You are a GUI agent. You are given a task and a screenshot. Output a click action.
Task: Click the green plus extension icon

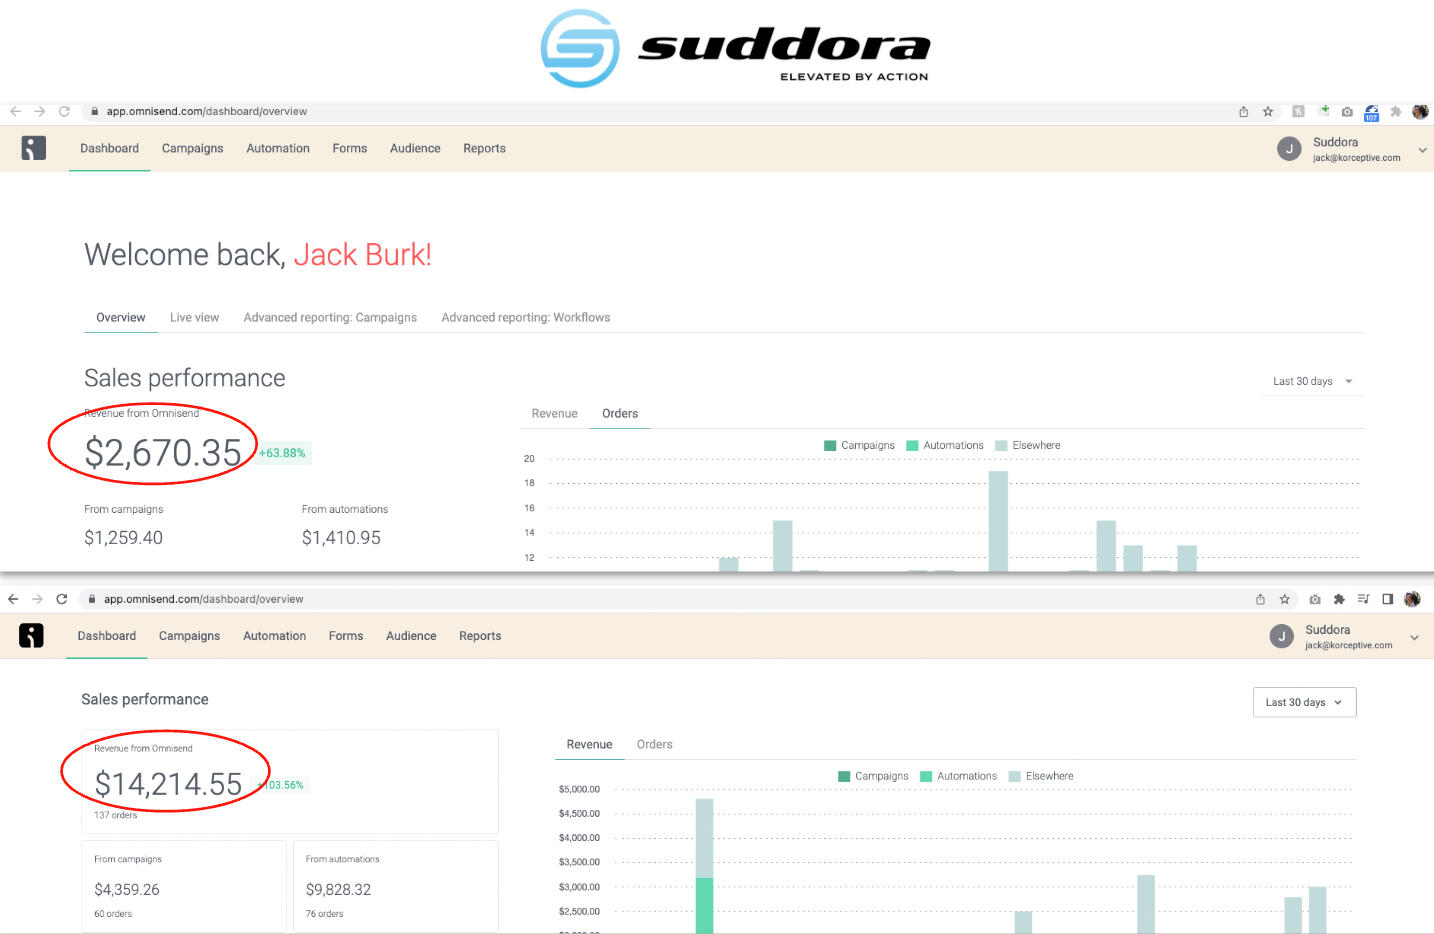1323,111
